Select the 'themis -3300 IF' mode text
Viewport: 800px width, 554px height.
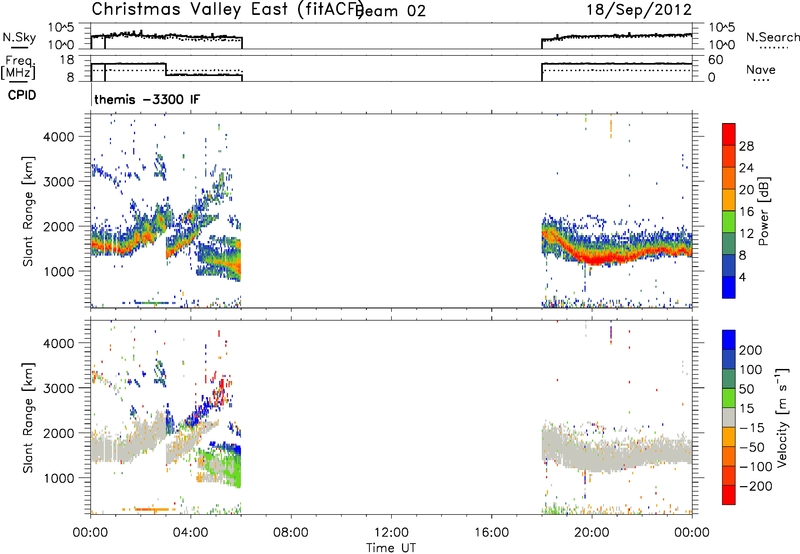tap(147, 99)
